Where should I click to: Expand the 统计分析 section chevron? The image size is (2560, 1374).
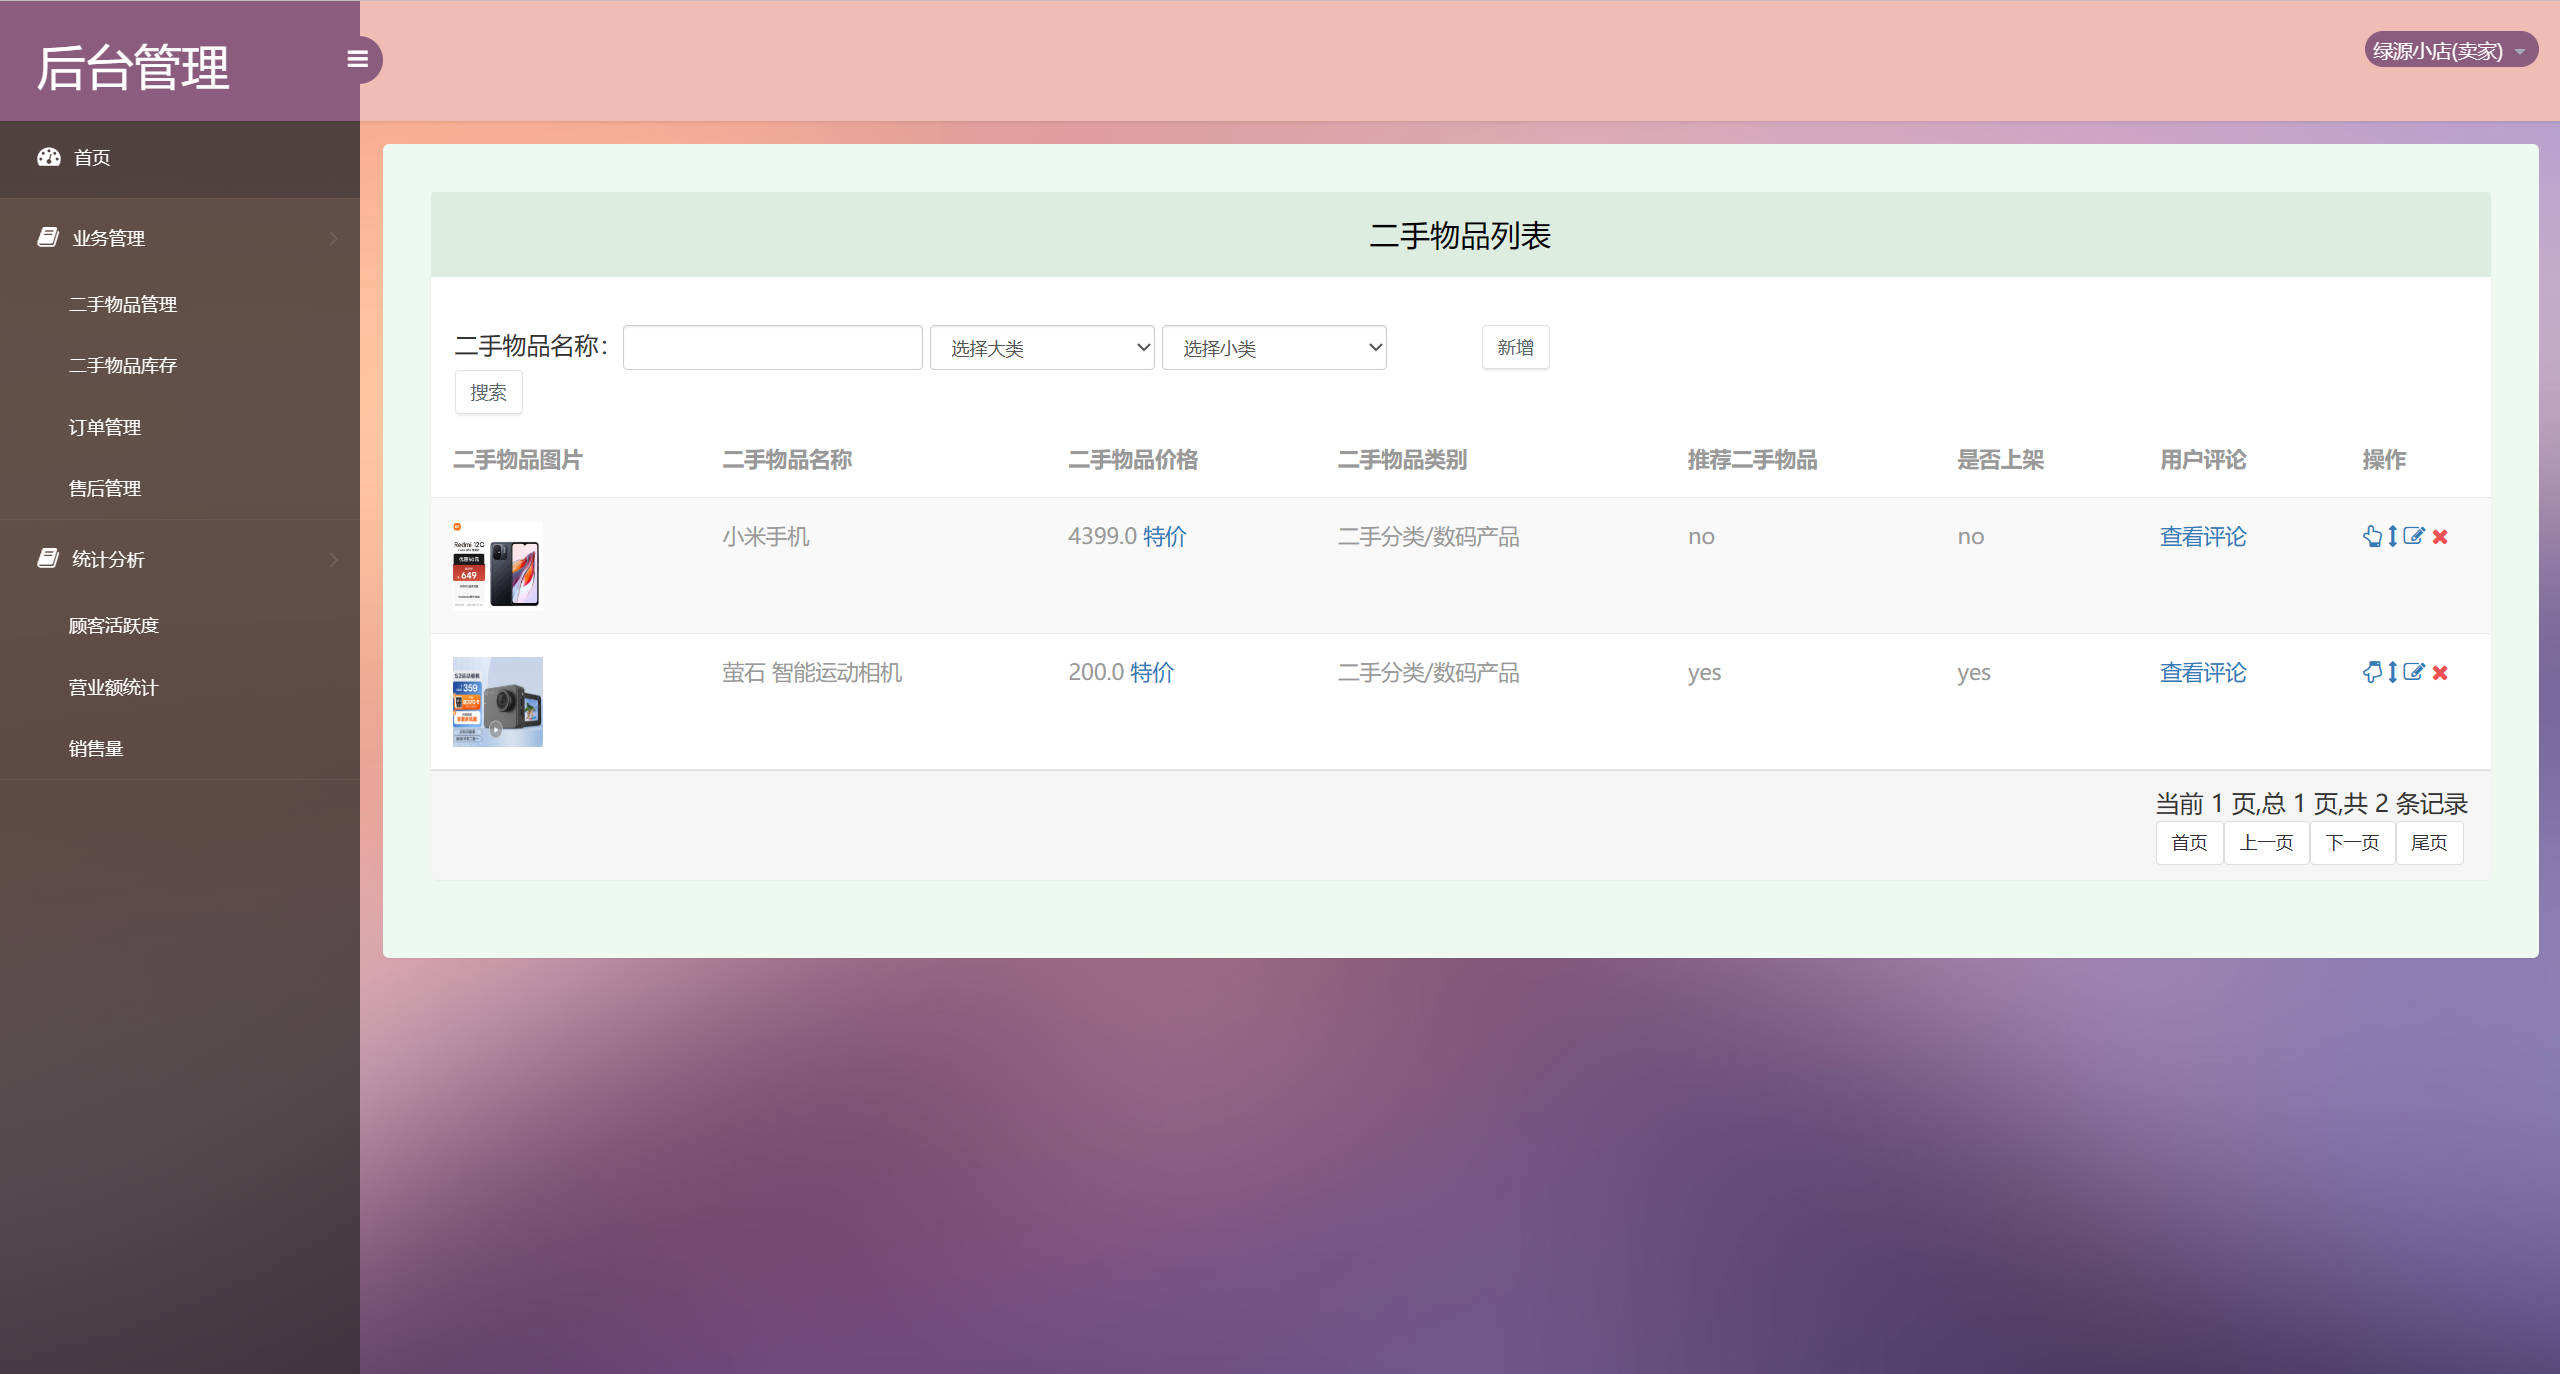click(335, 559)
